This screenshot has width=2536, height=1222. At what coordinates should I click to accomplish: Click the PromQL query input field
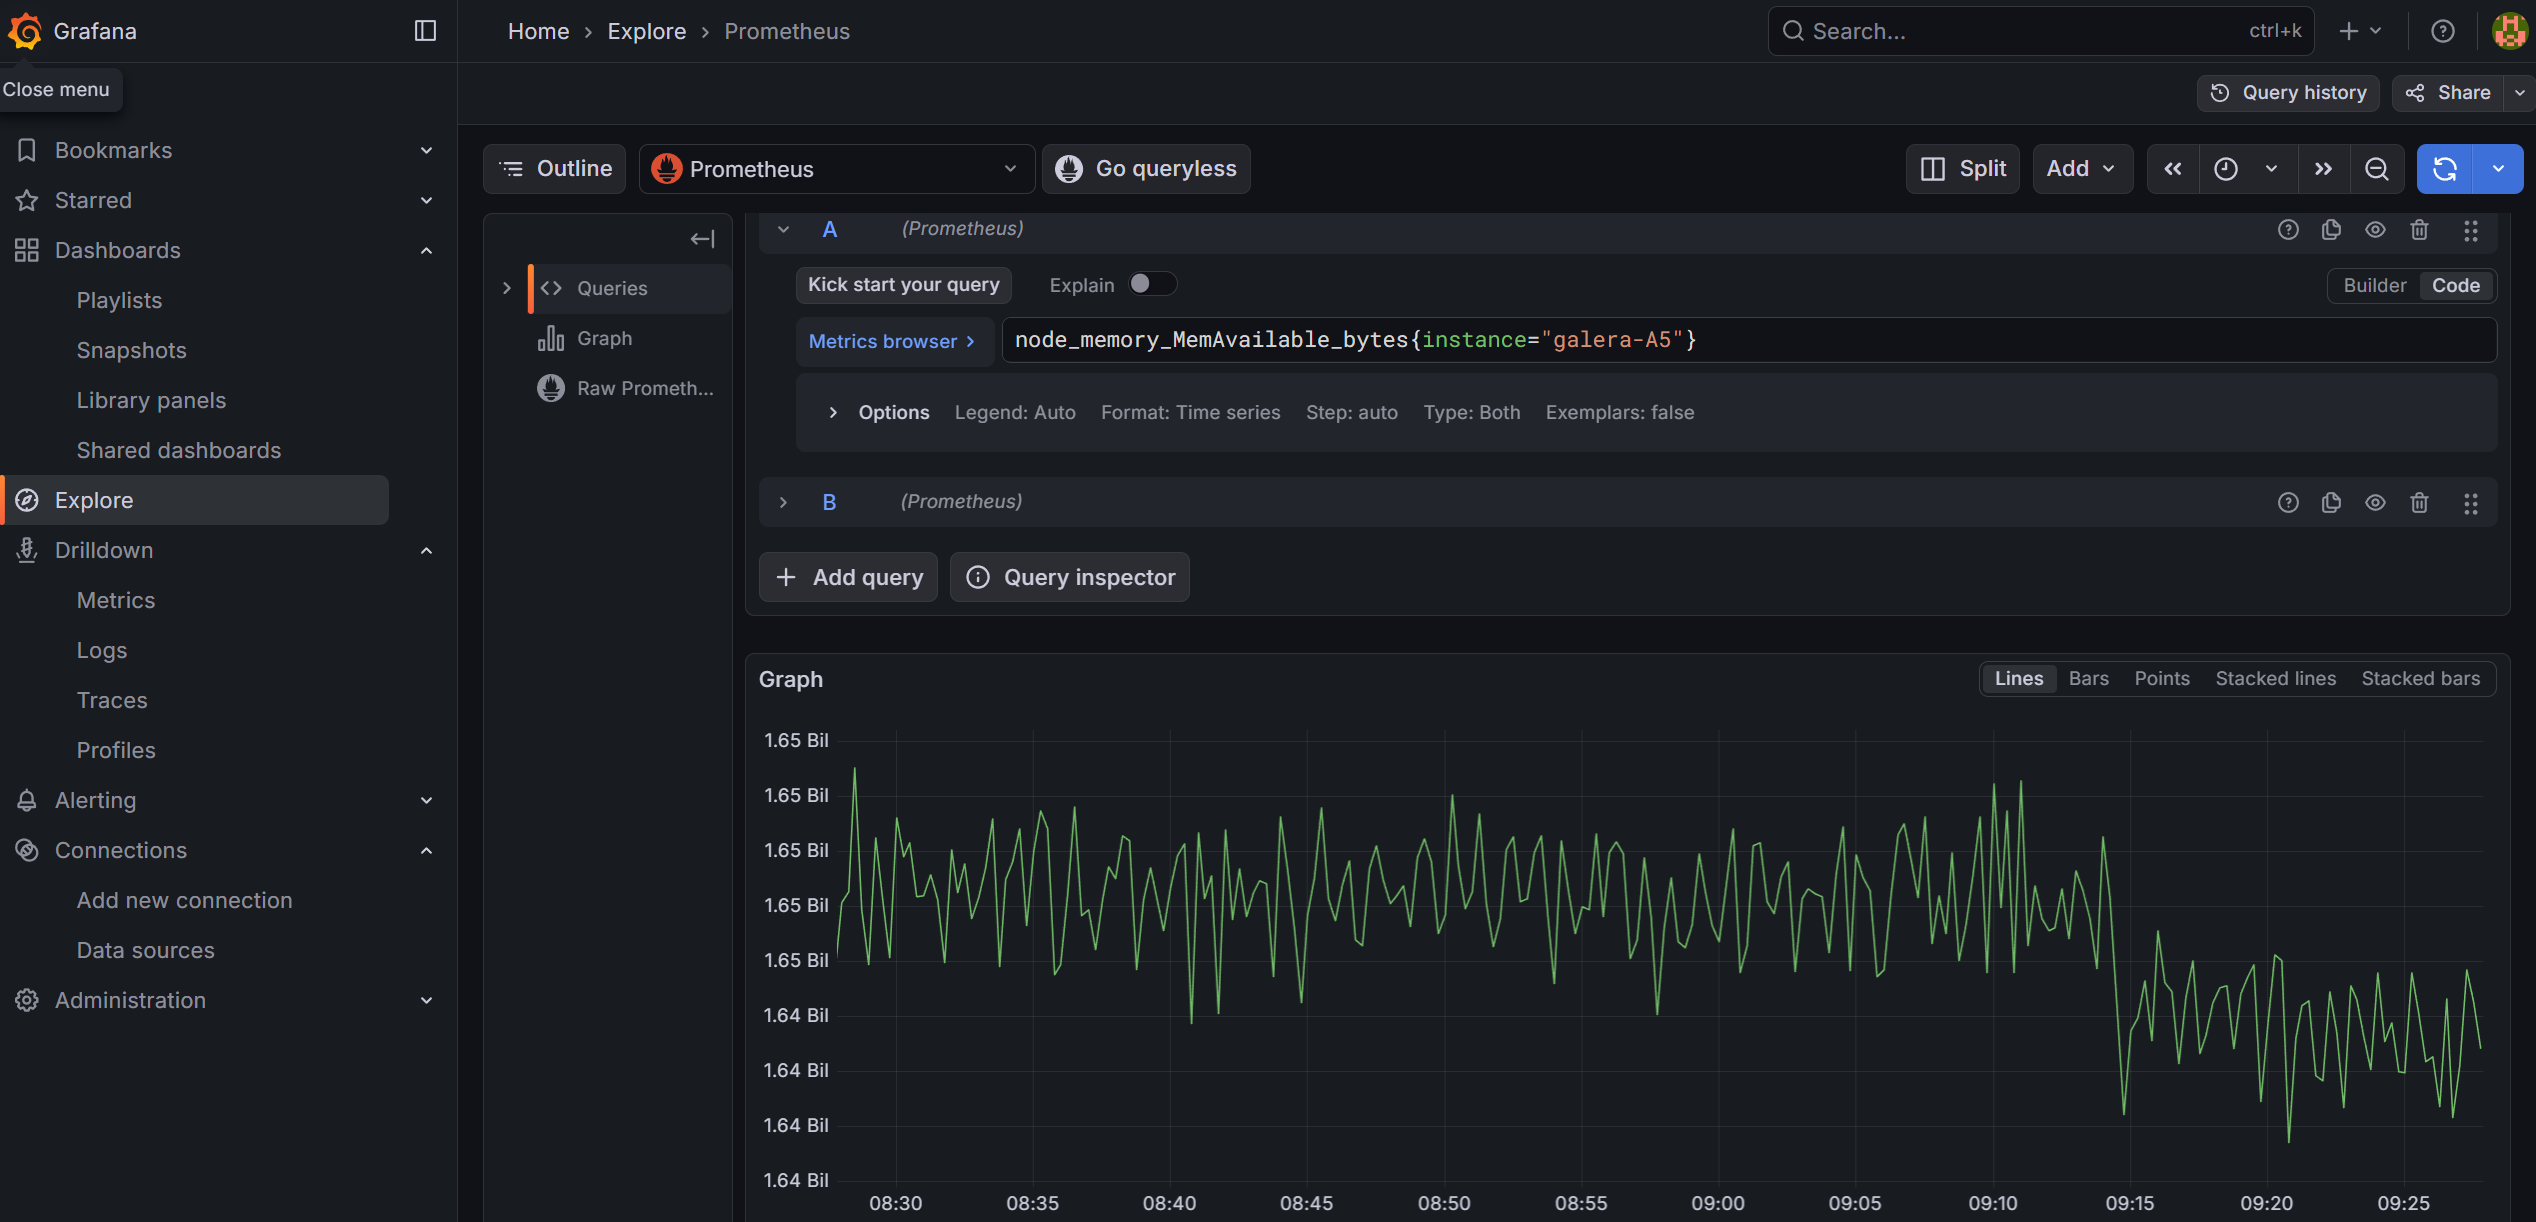coord(1748,340)
